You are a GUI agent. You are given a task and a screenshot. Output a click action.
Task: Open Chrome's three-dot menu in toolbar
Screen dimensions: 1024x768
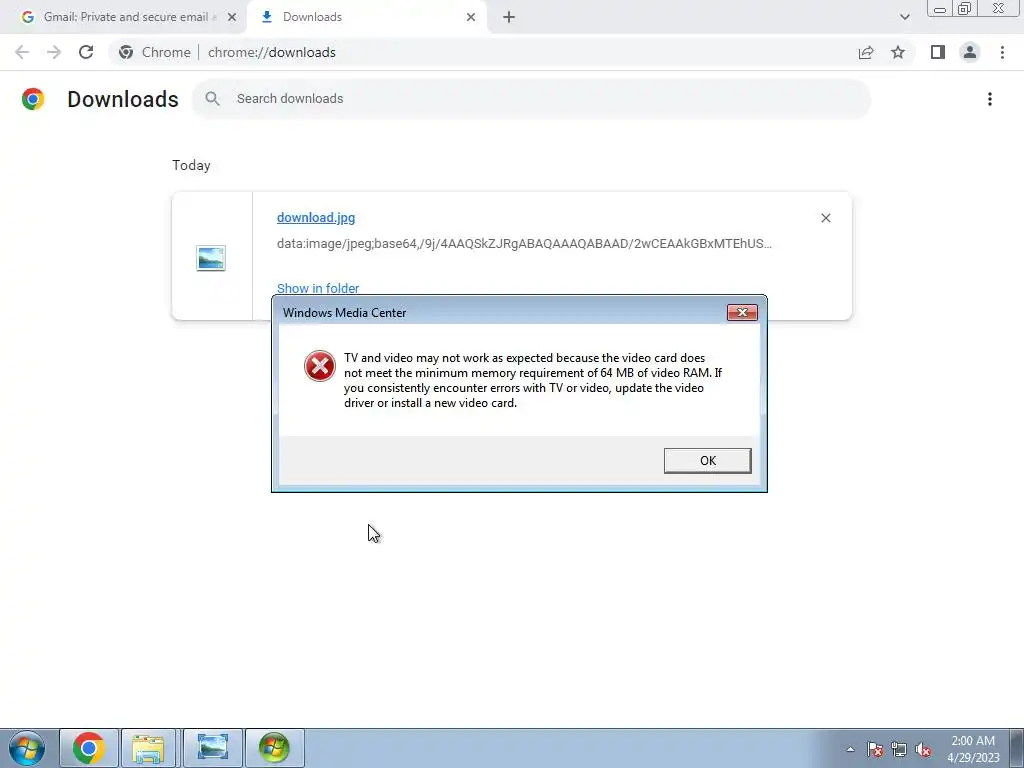pyautogui.click(x=1002, y=52)
